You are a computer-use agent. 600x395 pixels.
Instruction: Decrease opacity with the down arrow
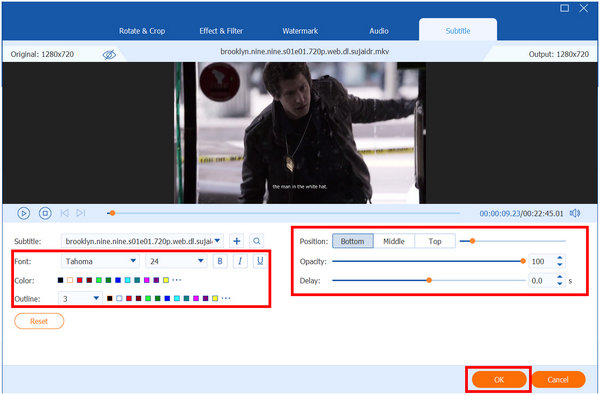tap(560, 264)
